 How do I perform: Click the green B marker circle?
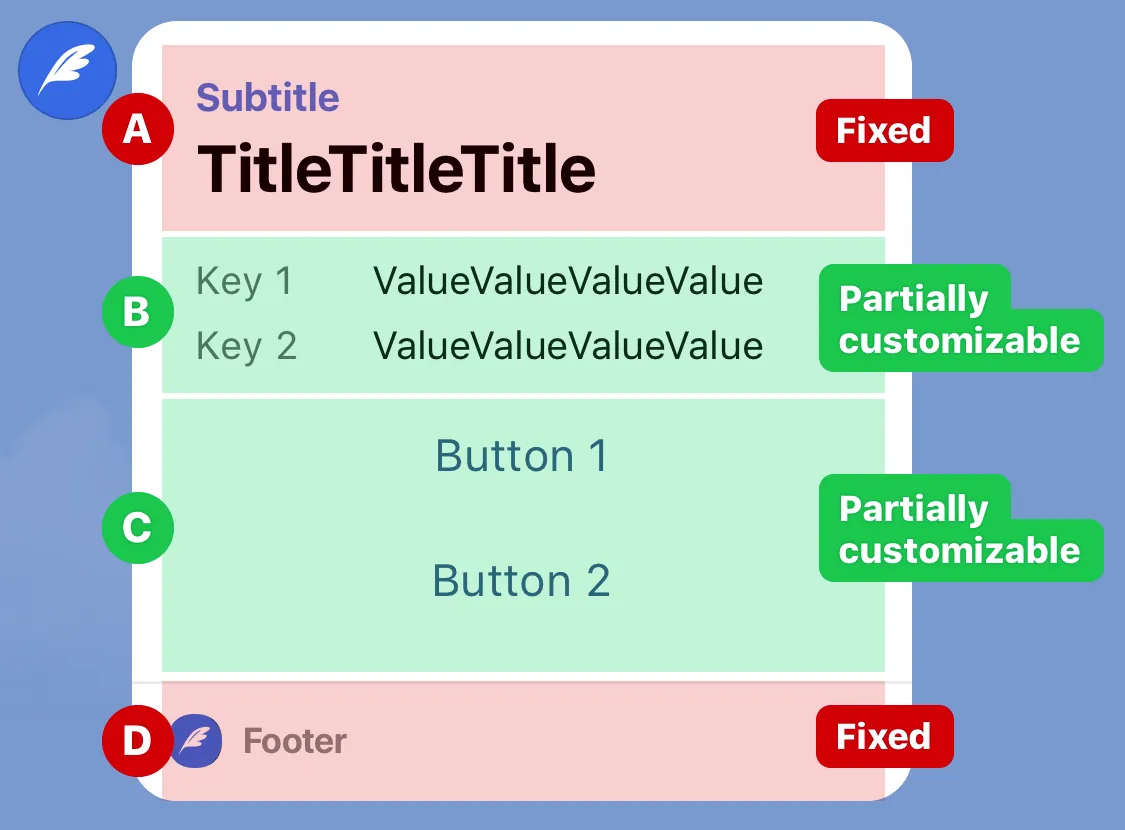(138, 312)
